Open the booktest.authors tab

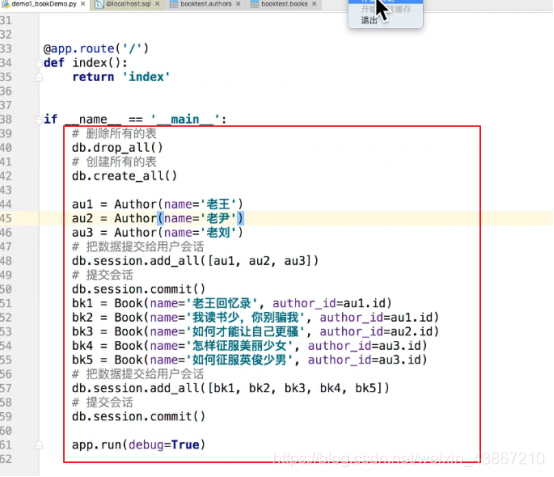pyautogui.click(x=206, y=4)
